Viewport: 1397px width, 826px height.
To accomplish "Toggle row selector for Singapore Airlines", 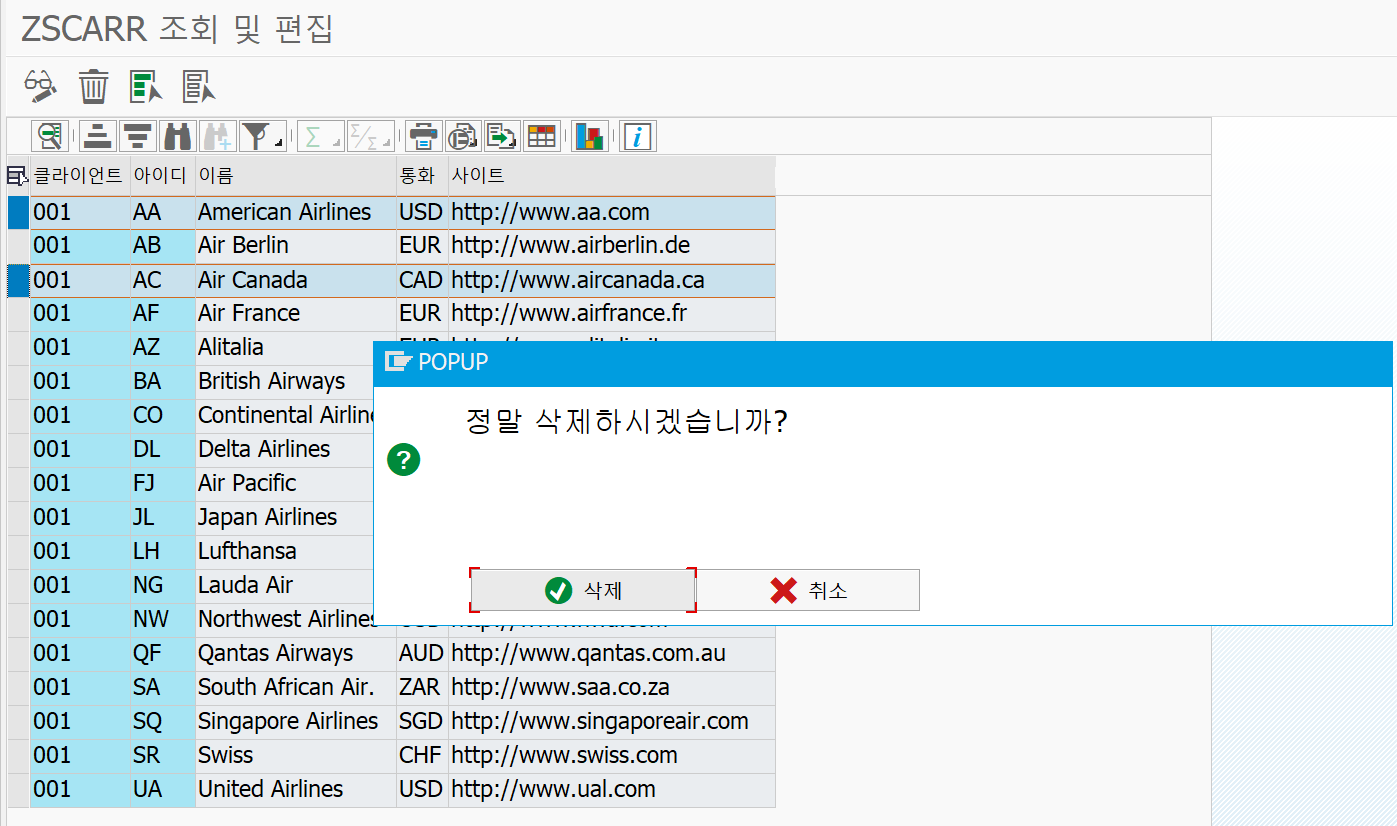I will [18, 722].
